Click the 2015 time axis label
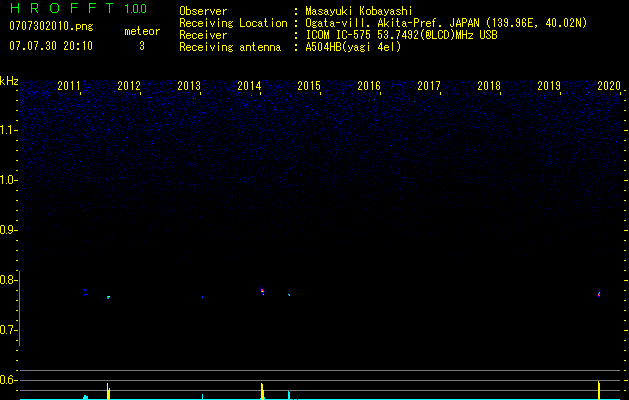629x400 pixels. point(309,86)
